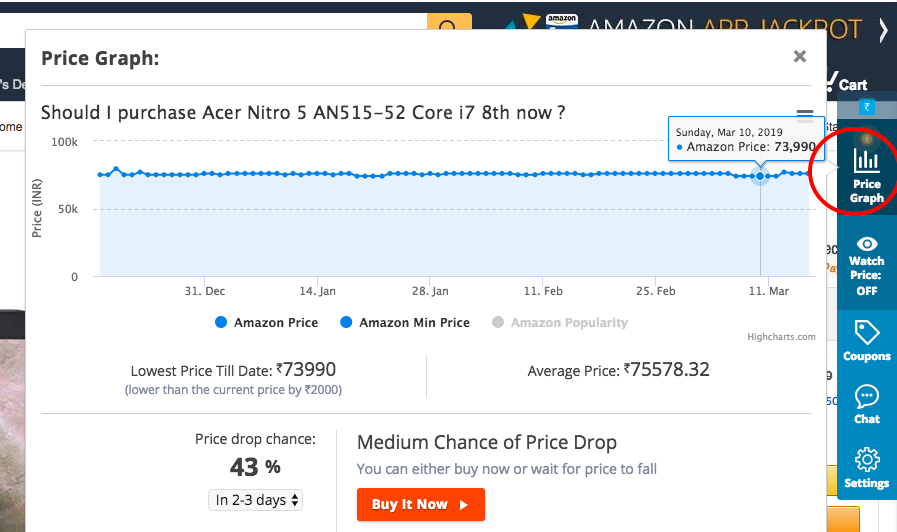
Task: Click the 11. Feb x-axis label
Action: tap(545, 291)
